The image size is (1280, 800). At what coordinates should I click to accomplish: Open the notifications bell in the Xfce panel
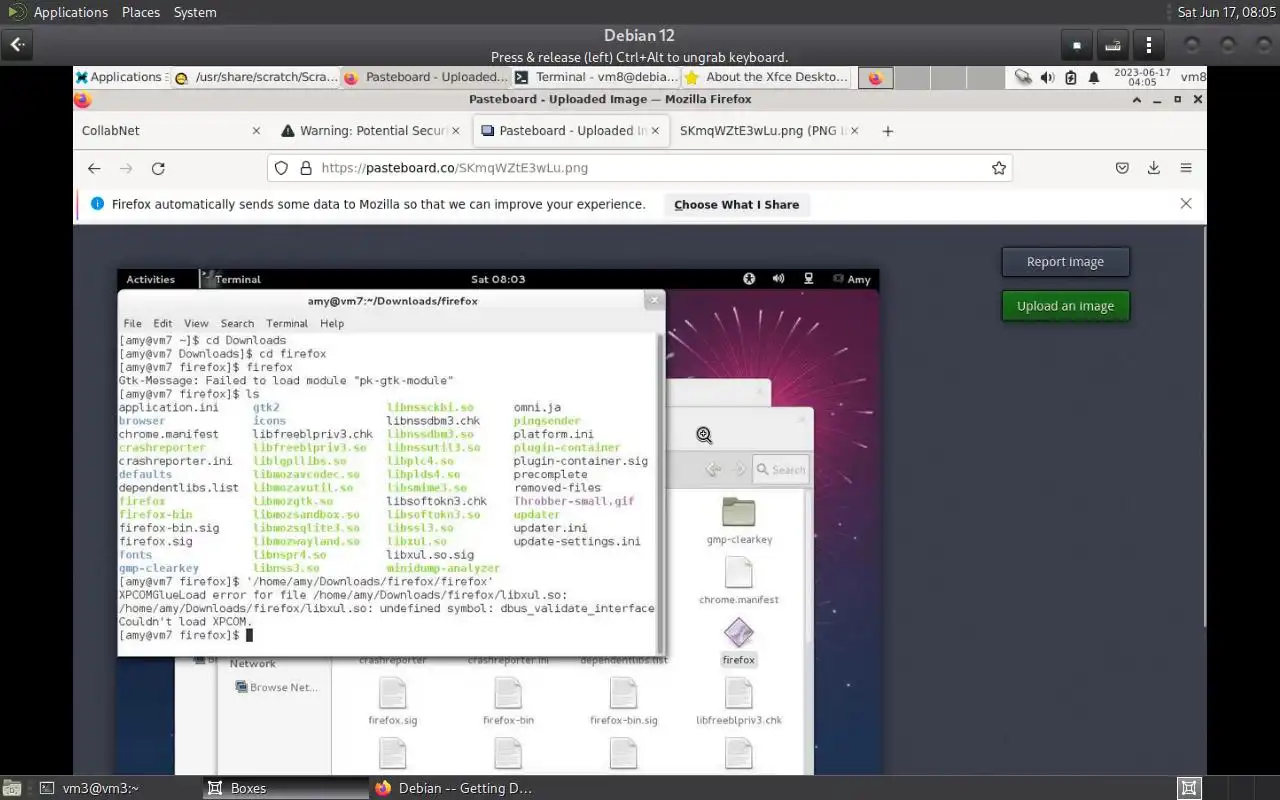1094,78
